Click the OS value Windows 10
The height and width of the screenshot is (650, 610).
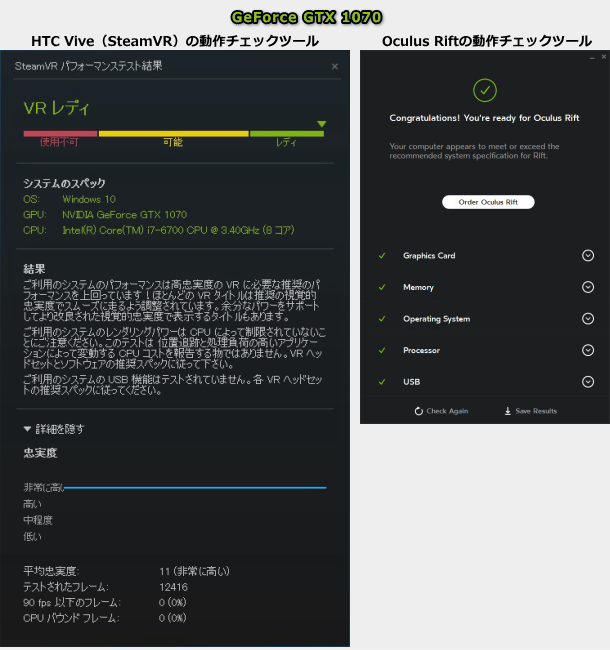pos(89,199)
